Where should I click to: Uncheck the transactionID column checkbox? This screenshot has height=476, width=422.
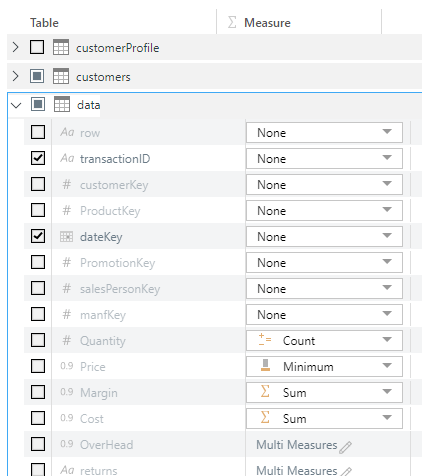tap(38, 158)
